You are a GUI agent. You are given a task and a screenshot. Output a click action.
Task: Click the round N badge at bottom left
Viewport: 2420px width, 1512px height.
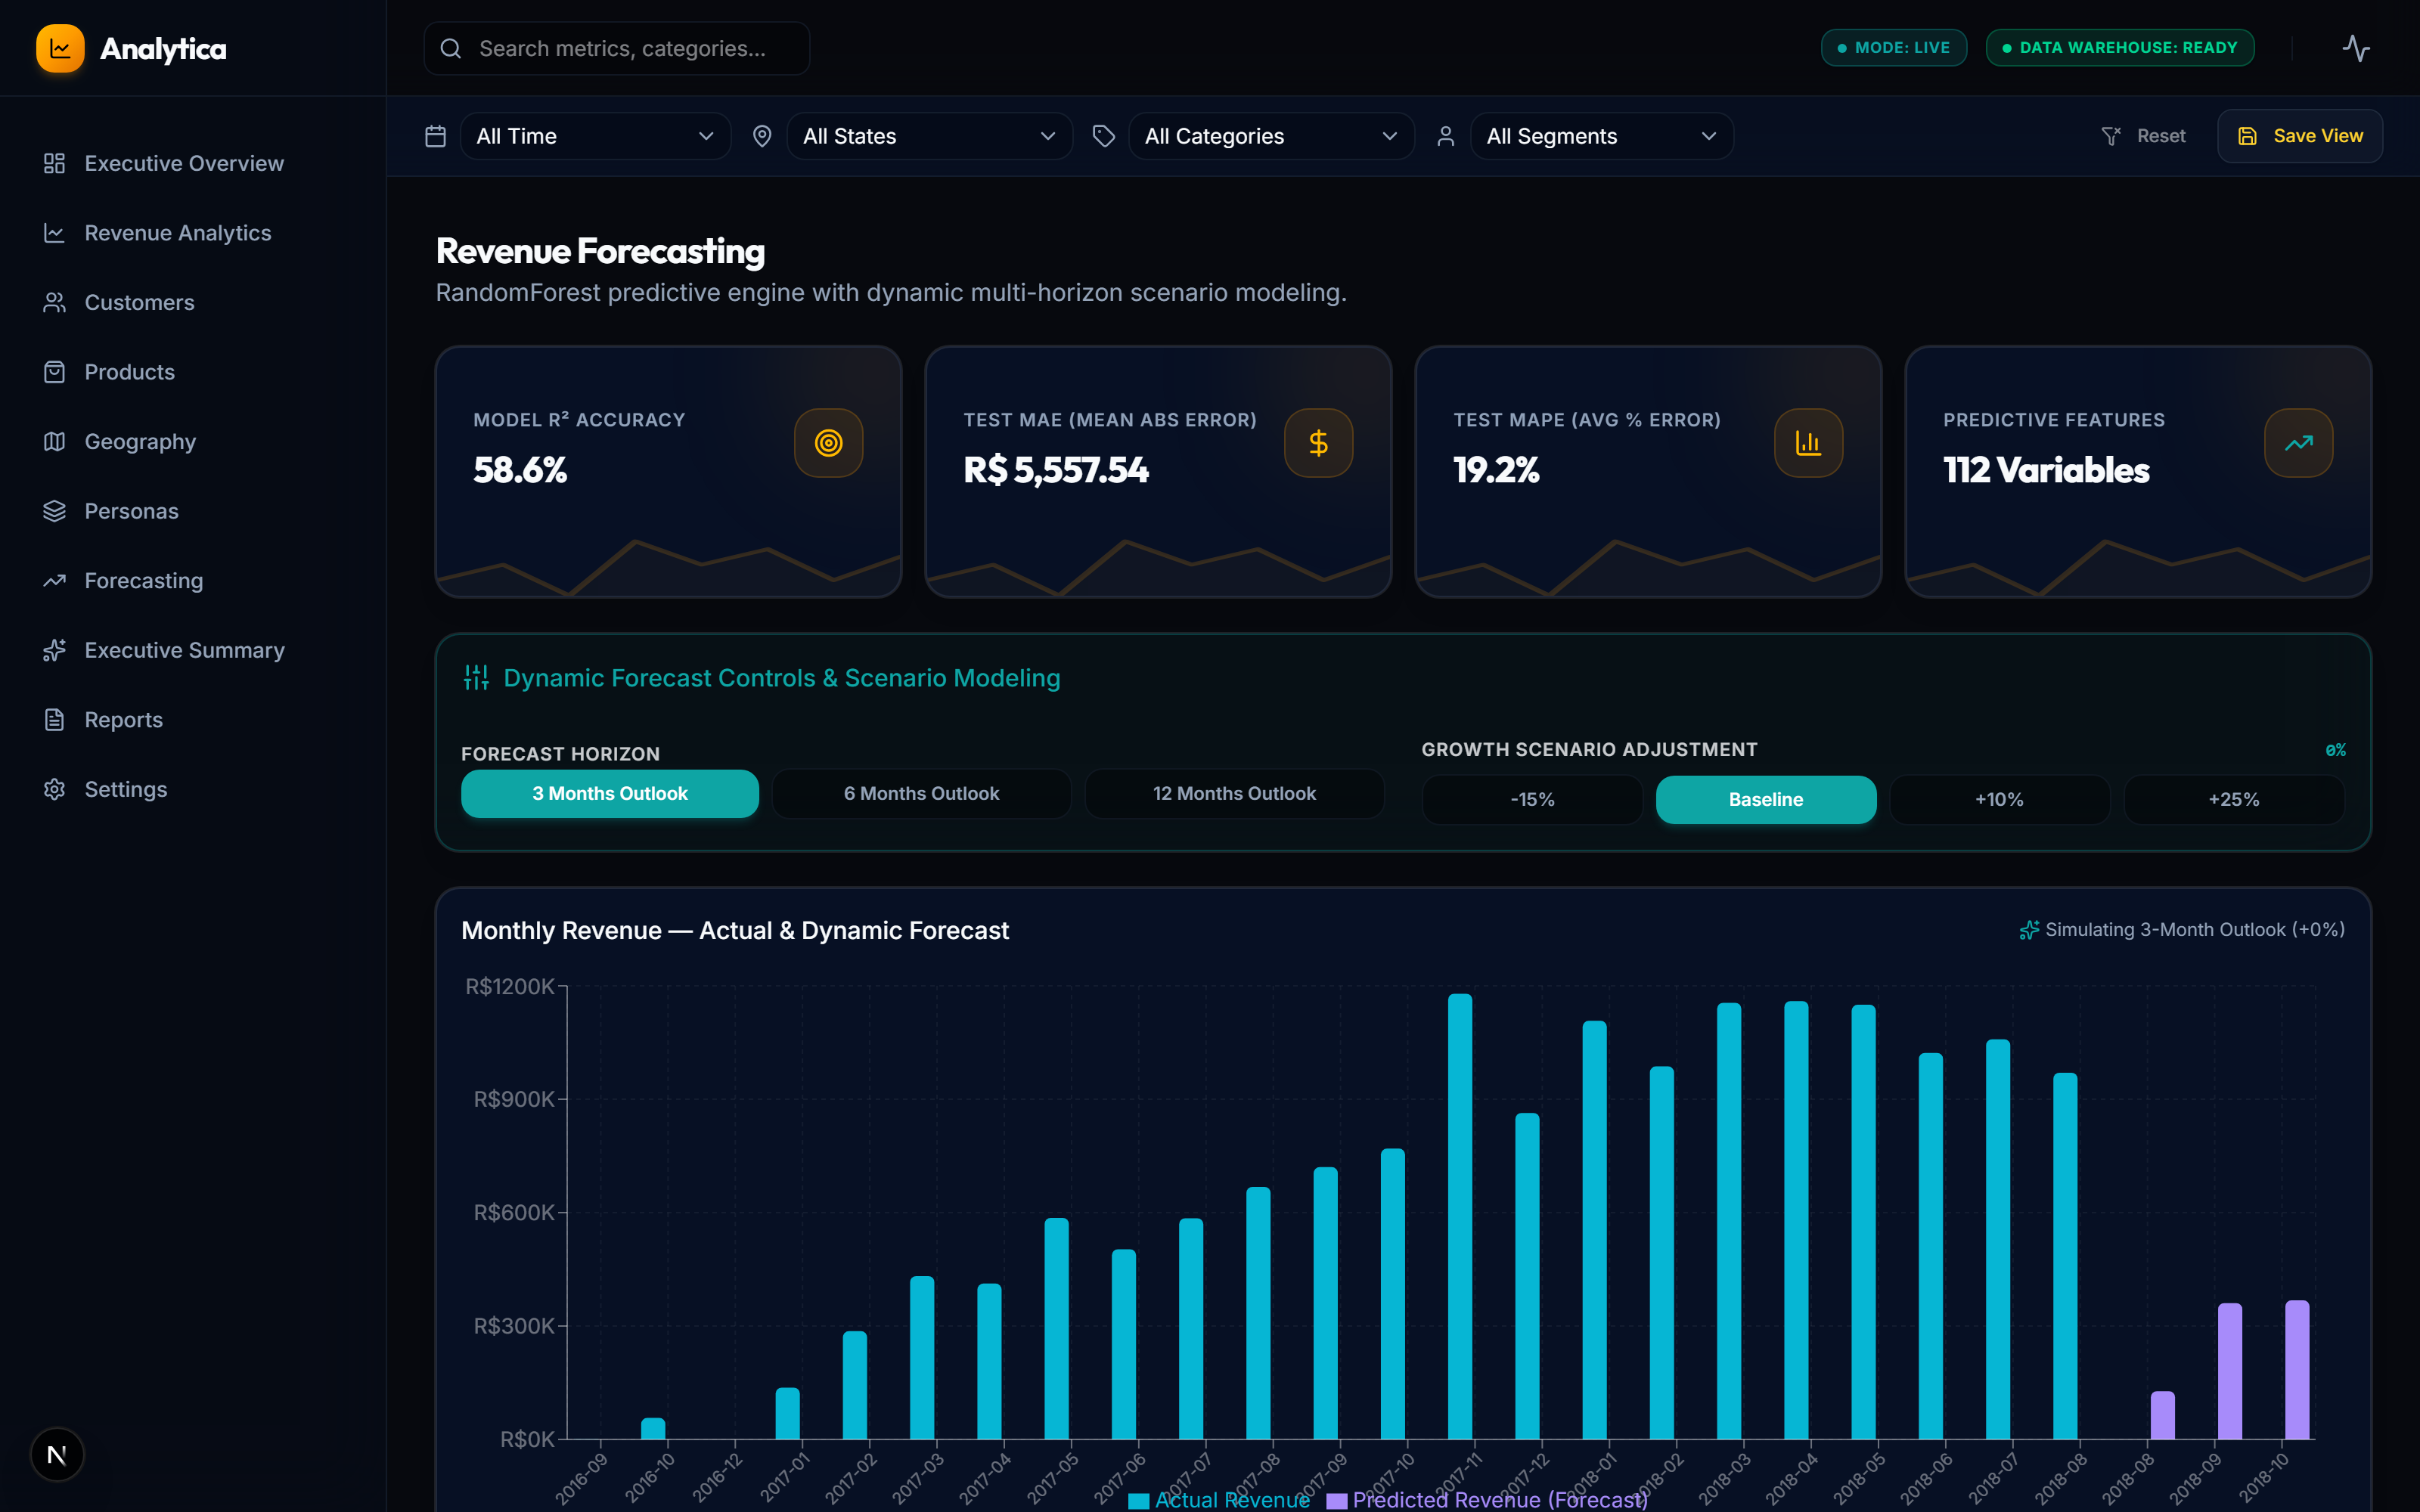coord(57,1454)
